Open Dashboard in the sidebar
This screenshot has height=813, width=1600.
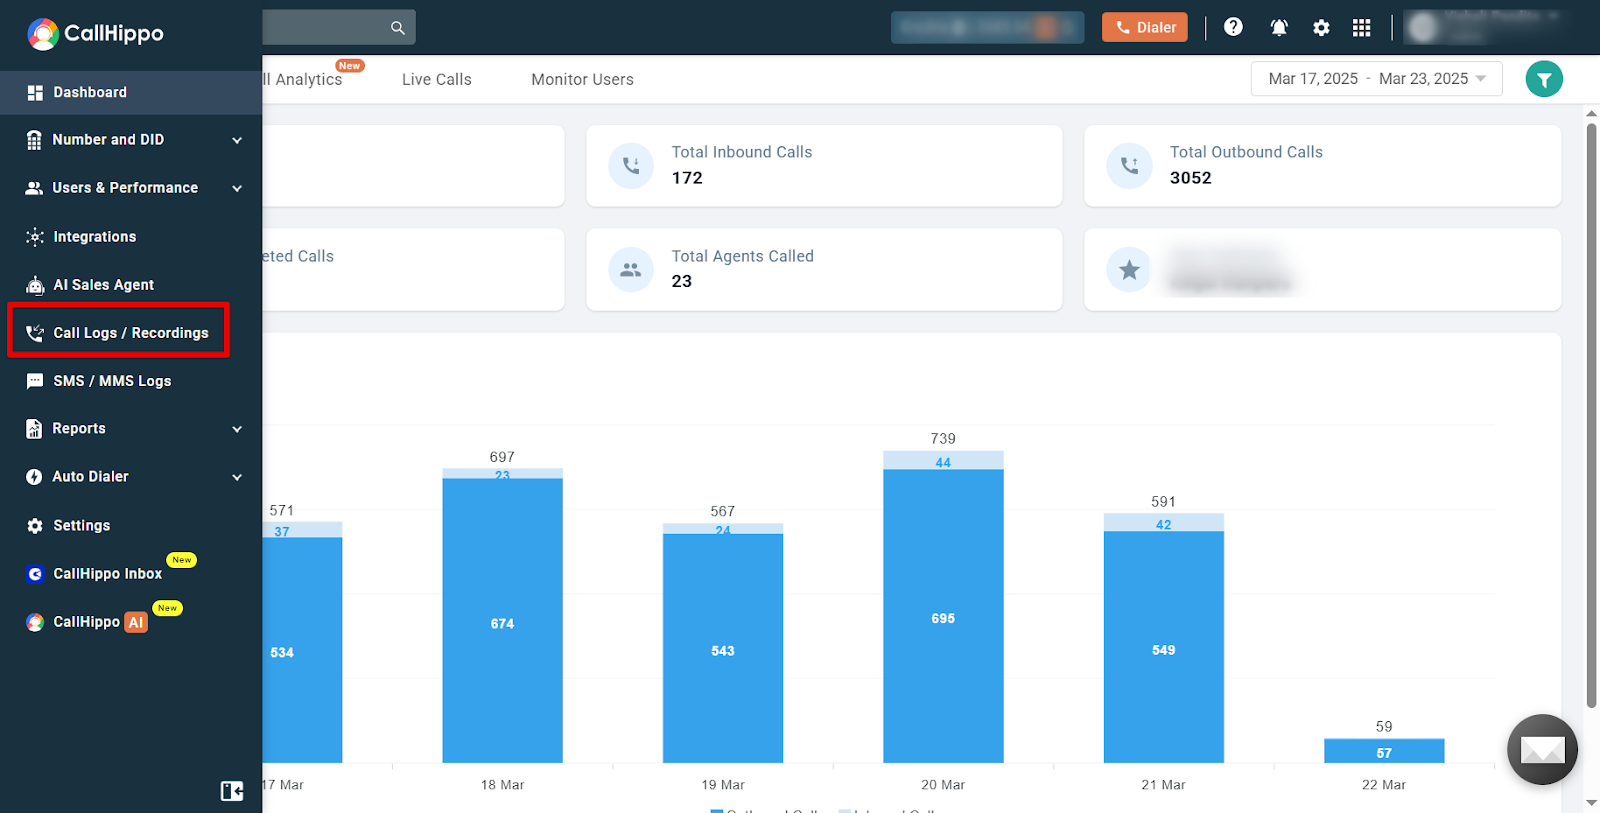pos(131,92)
